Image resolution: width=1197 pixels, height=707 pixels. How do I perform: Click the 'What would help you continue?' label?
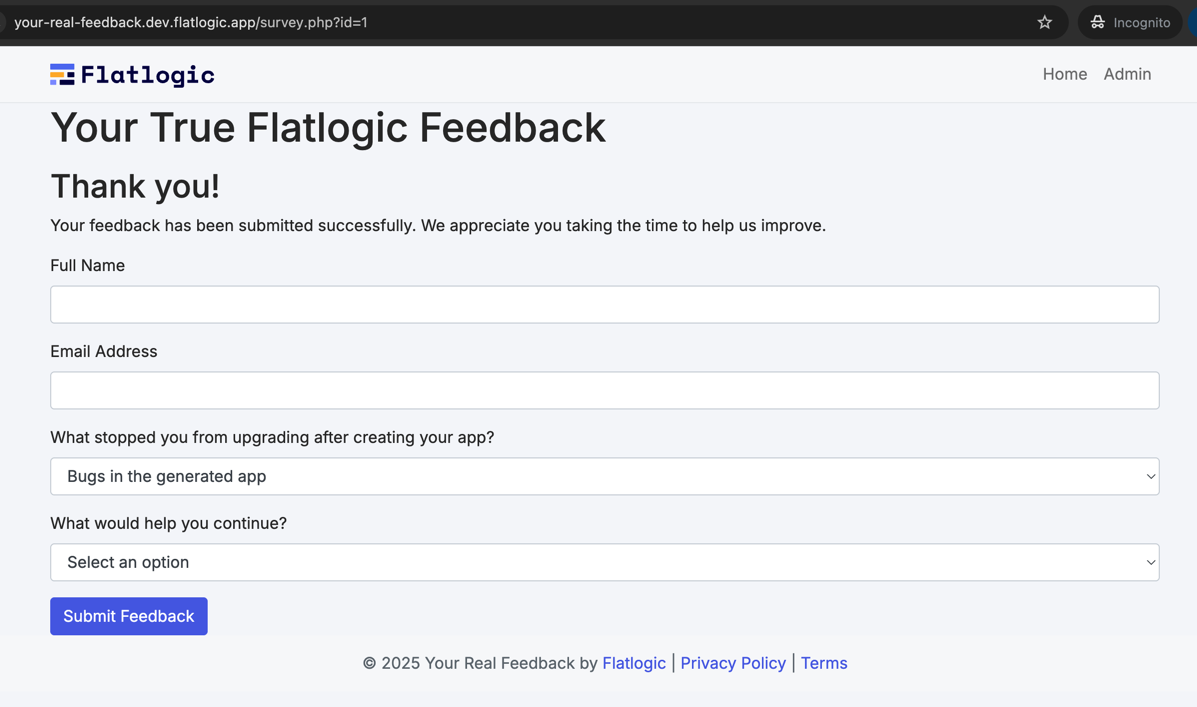[169, 523]
